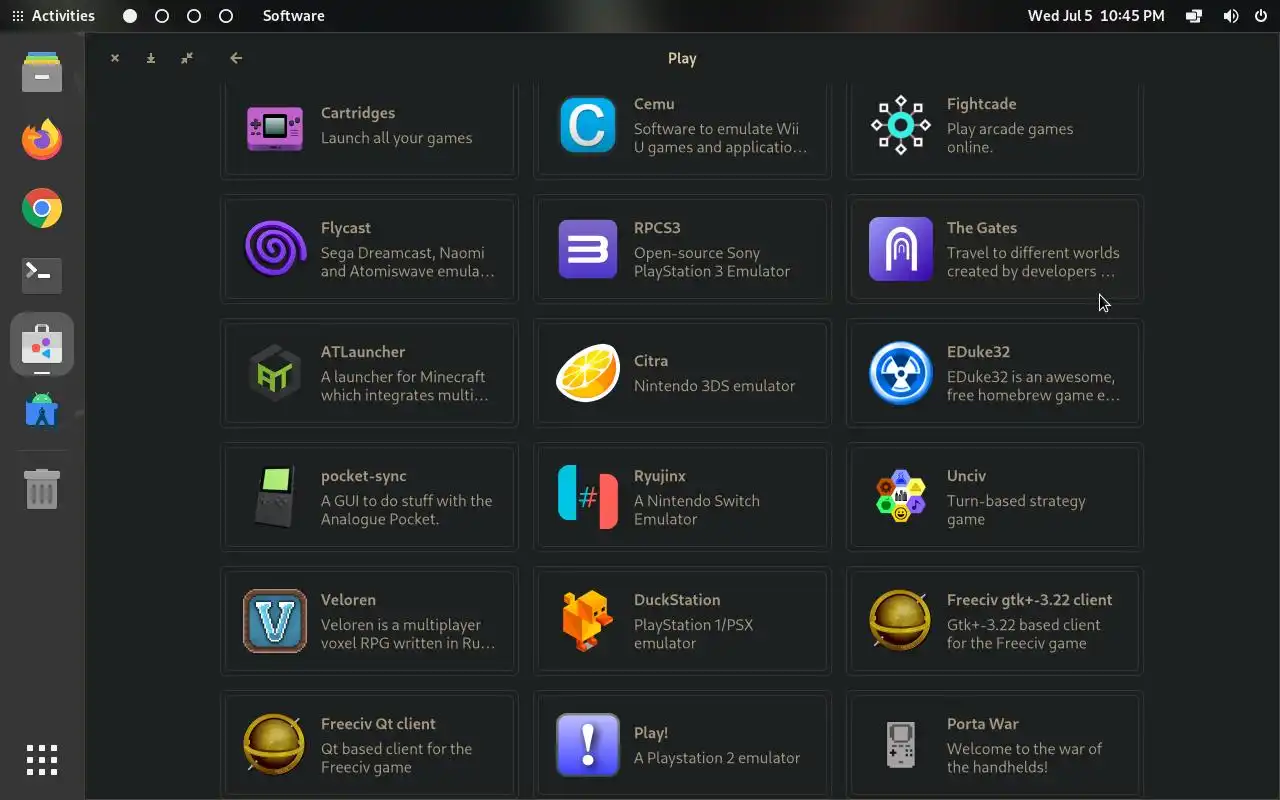Select the Freeciv Qt client globe icon

pyautogui.click(x=275, y=745)
